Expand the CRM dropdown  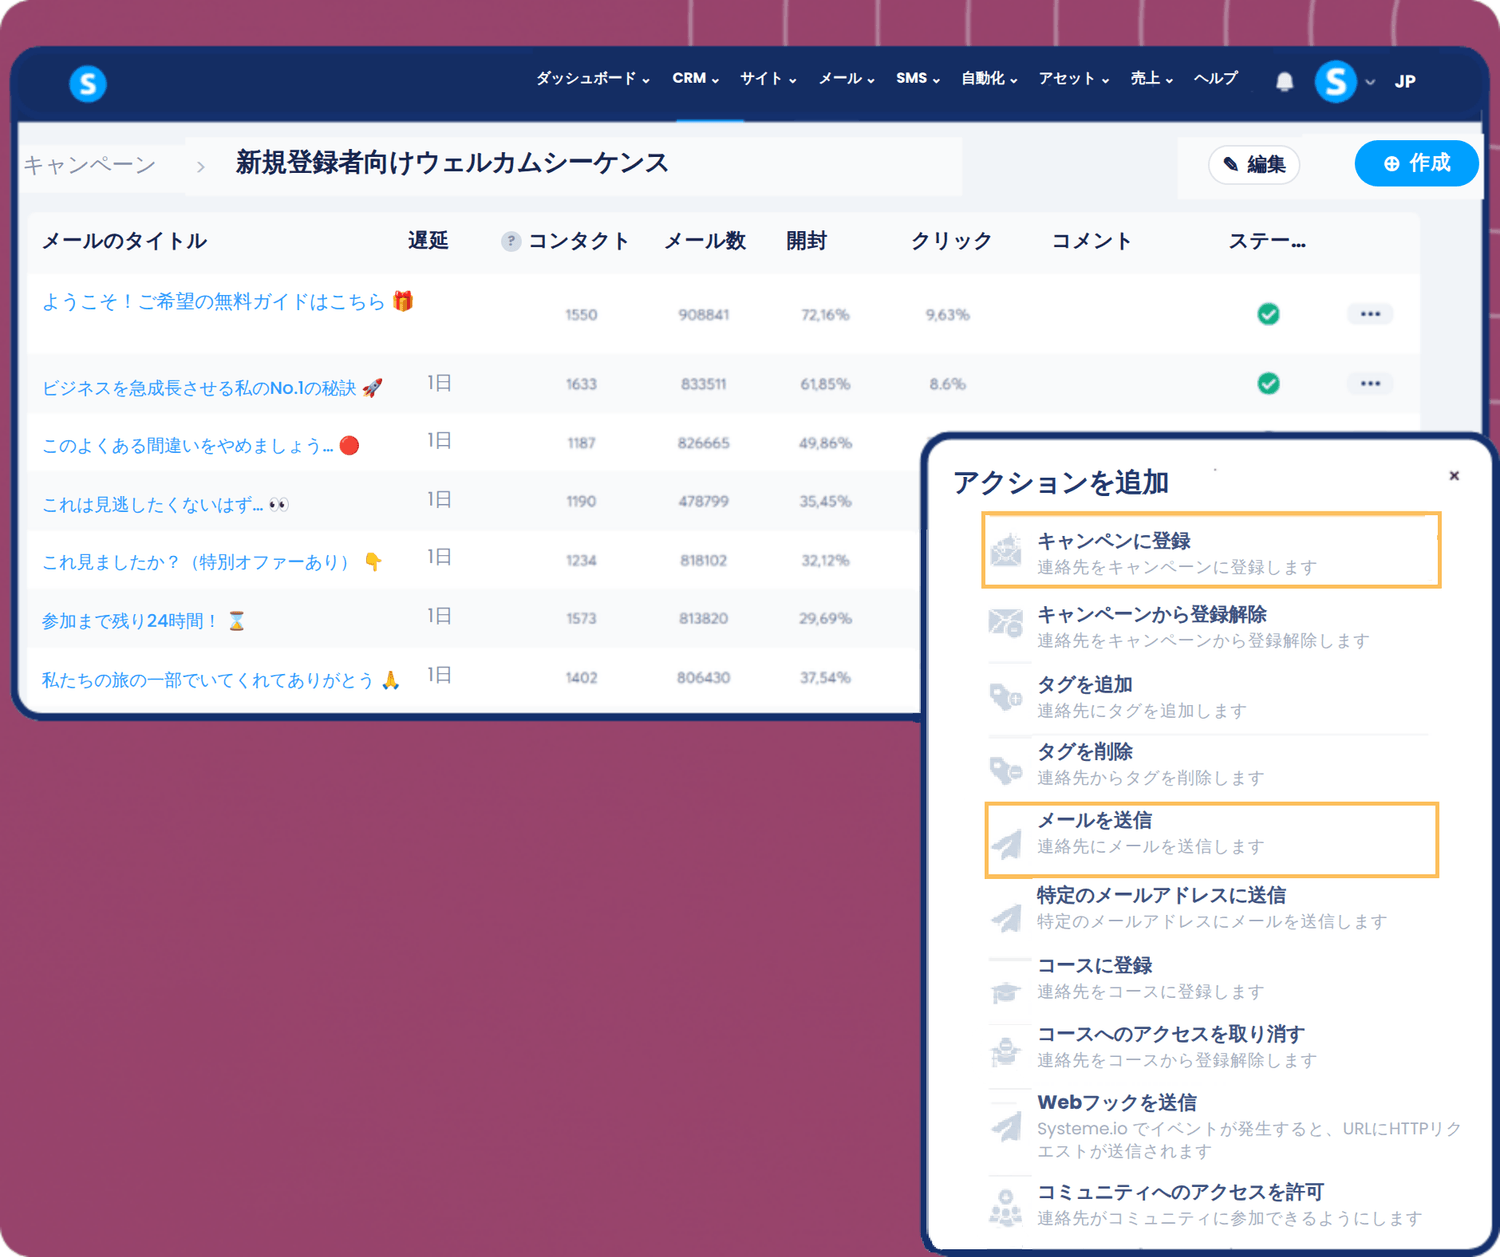(696, 79)
